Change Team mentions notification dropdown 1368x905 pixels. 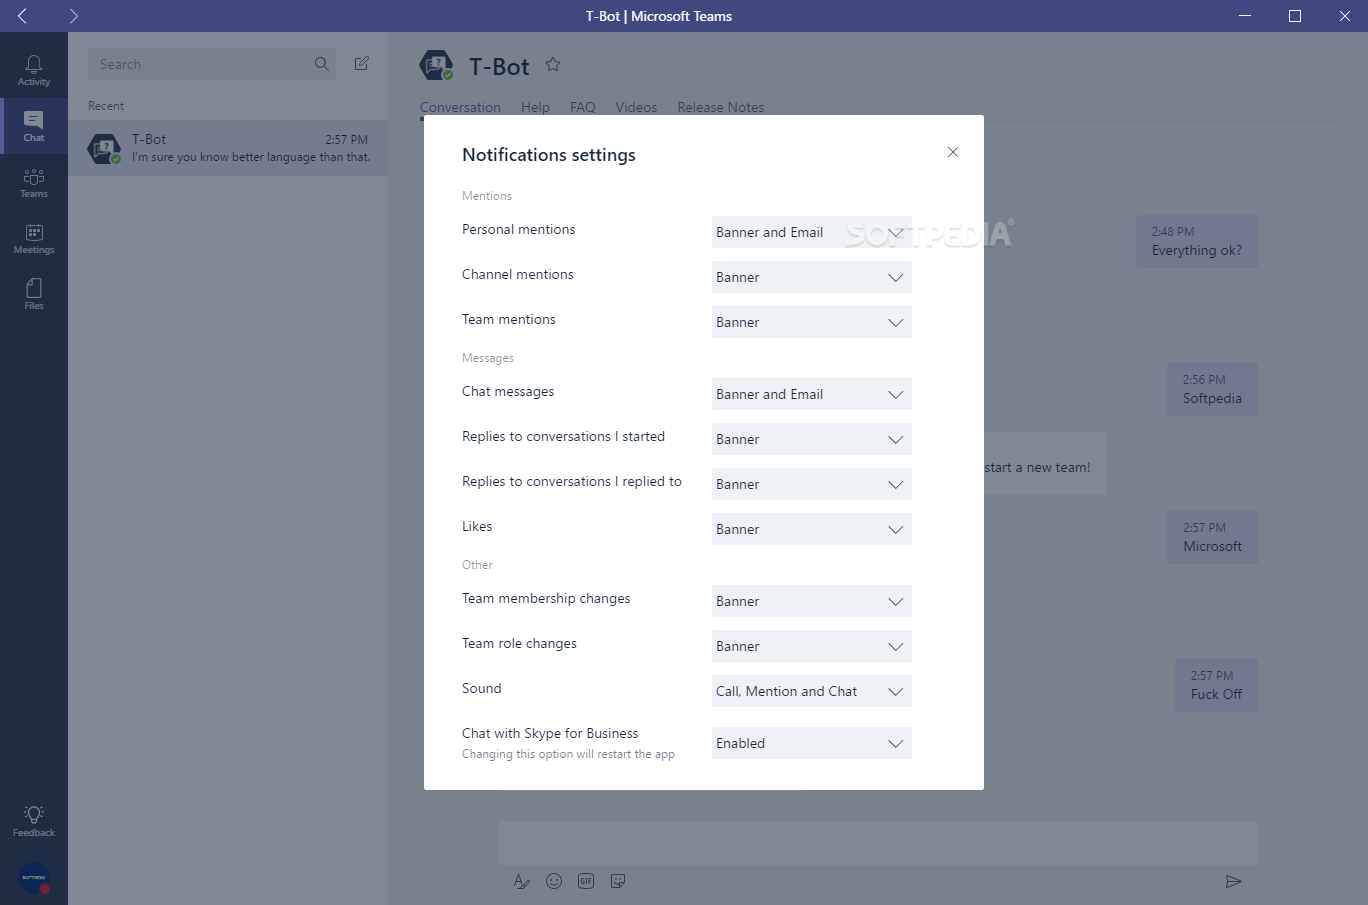click(x=812, y=322)
